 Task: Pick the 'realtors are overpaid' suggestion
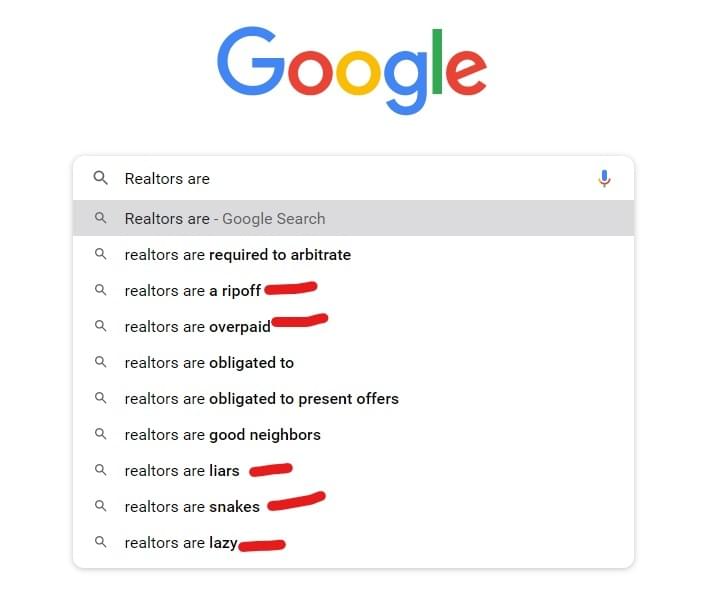pyautogui.click(x=354, y=326)
